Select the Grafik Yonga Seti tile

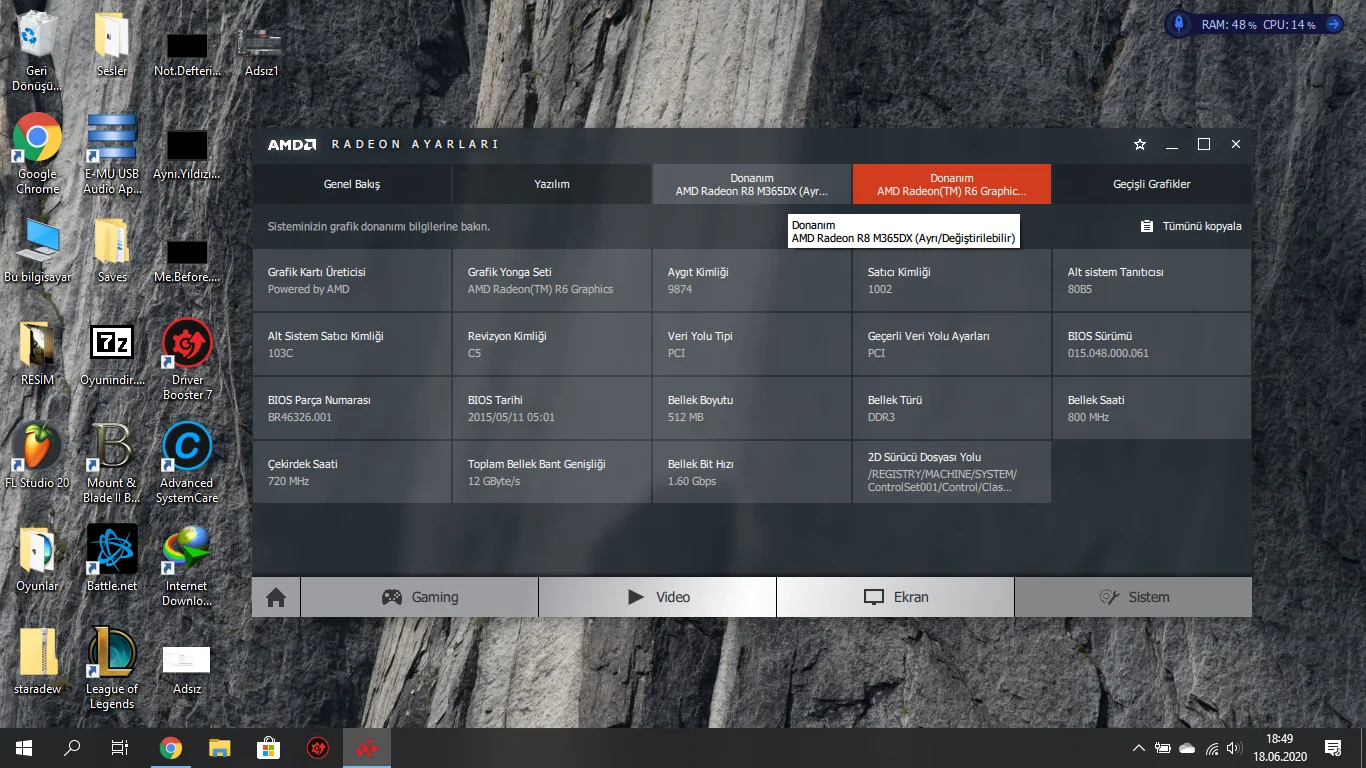(x=552, y=280)
